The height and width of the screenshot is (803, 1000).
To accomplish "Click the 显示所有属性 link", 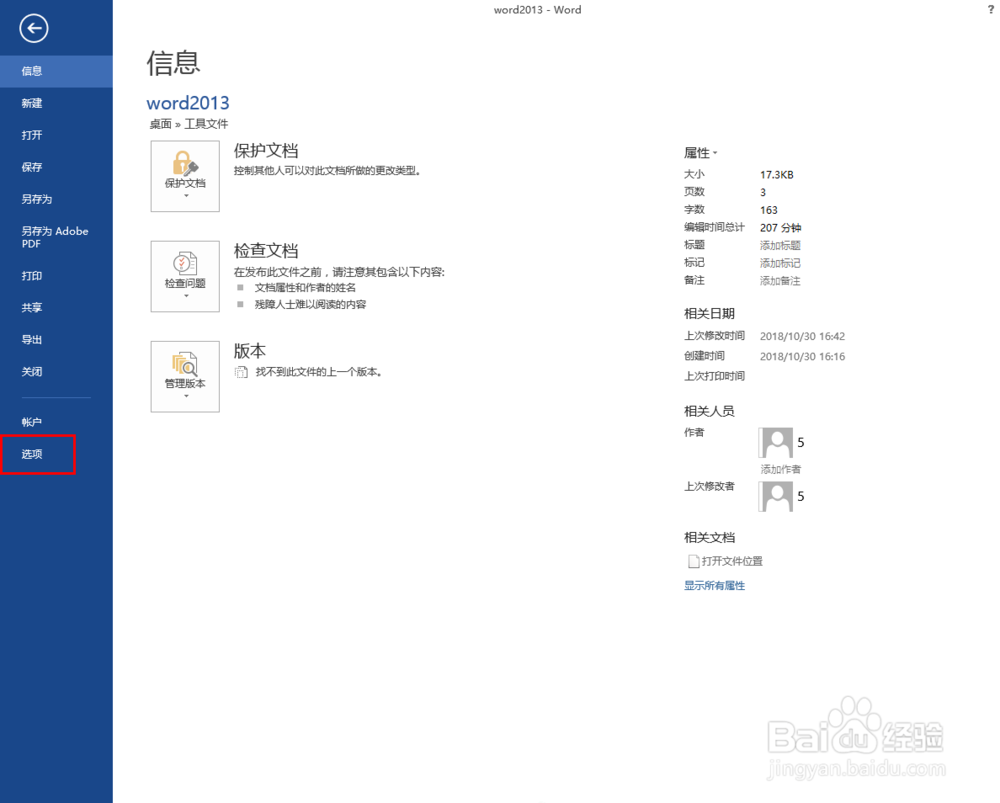I will pos(714,586).
